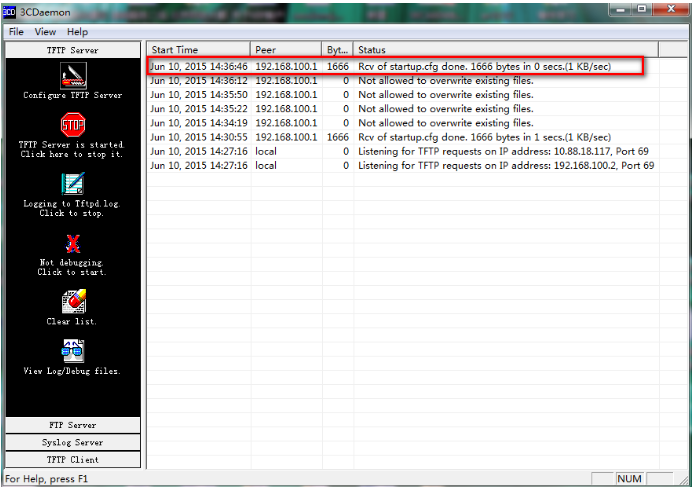
Task: Click the 1666 bytes cell in 14:30:55 row
Action: pyautogui.click(x=338, y=137)
